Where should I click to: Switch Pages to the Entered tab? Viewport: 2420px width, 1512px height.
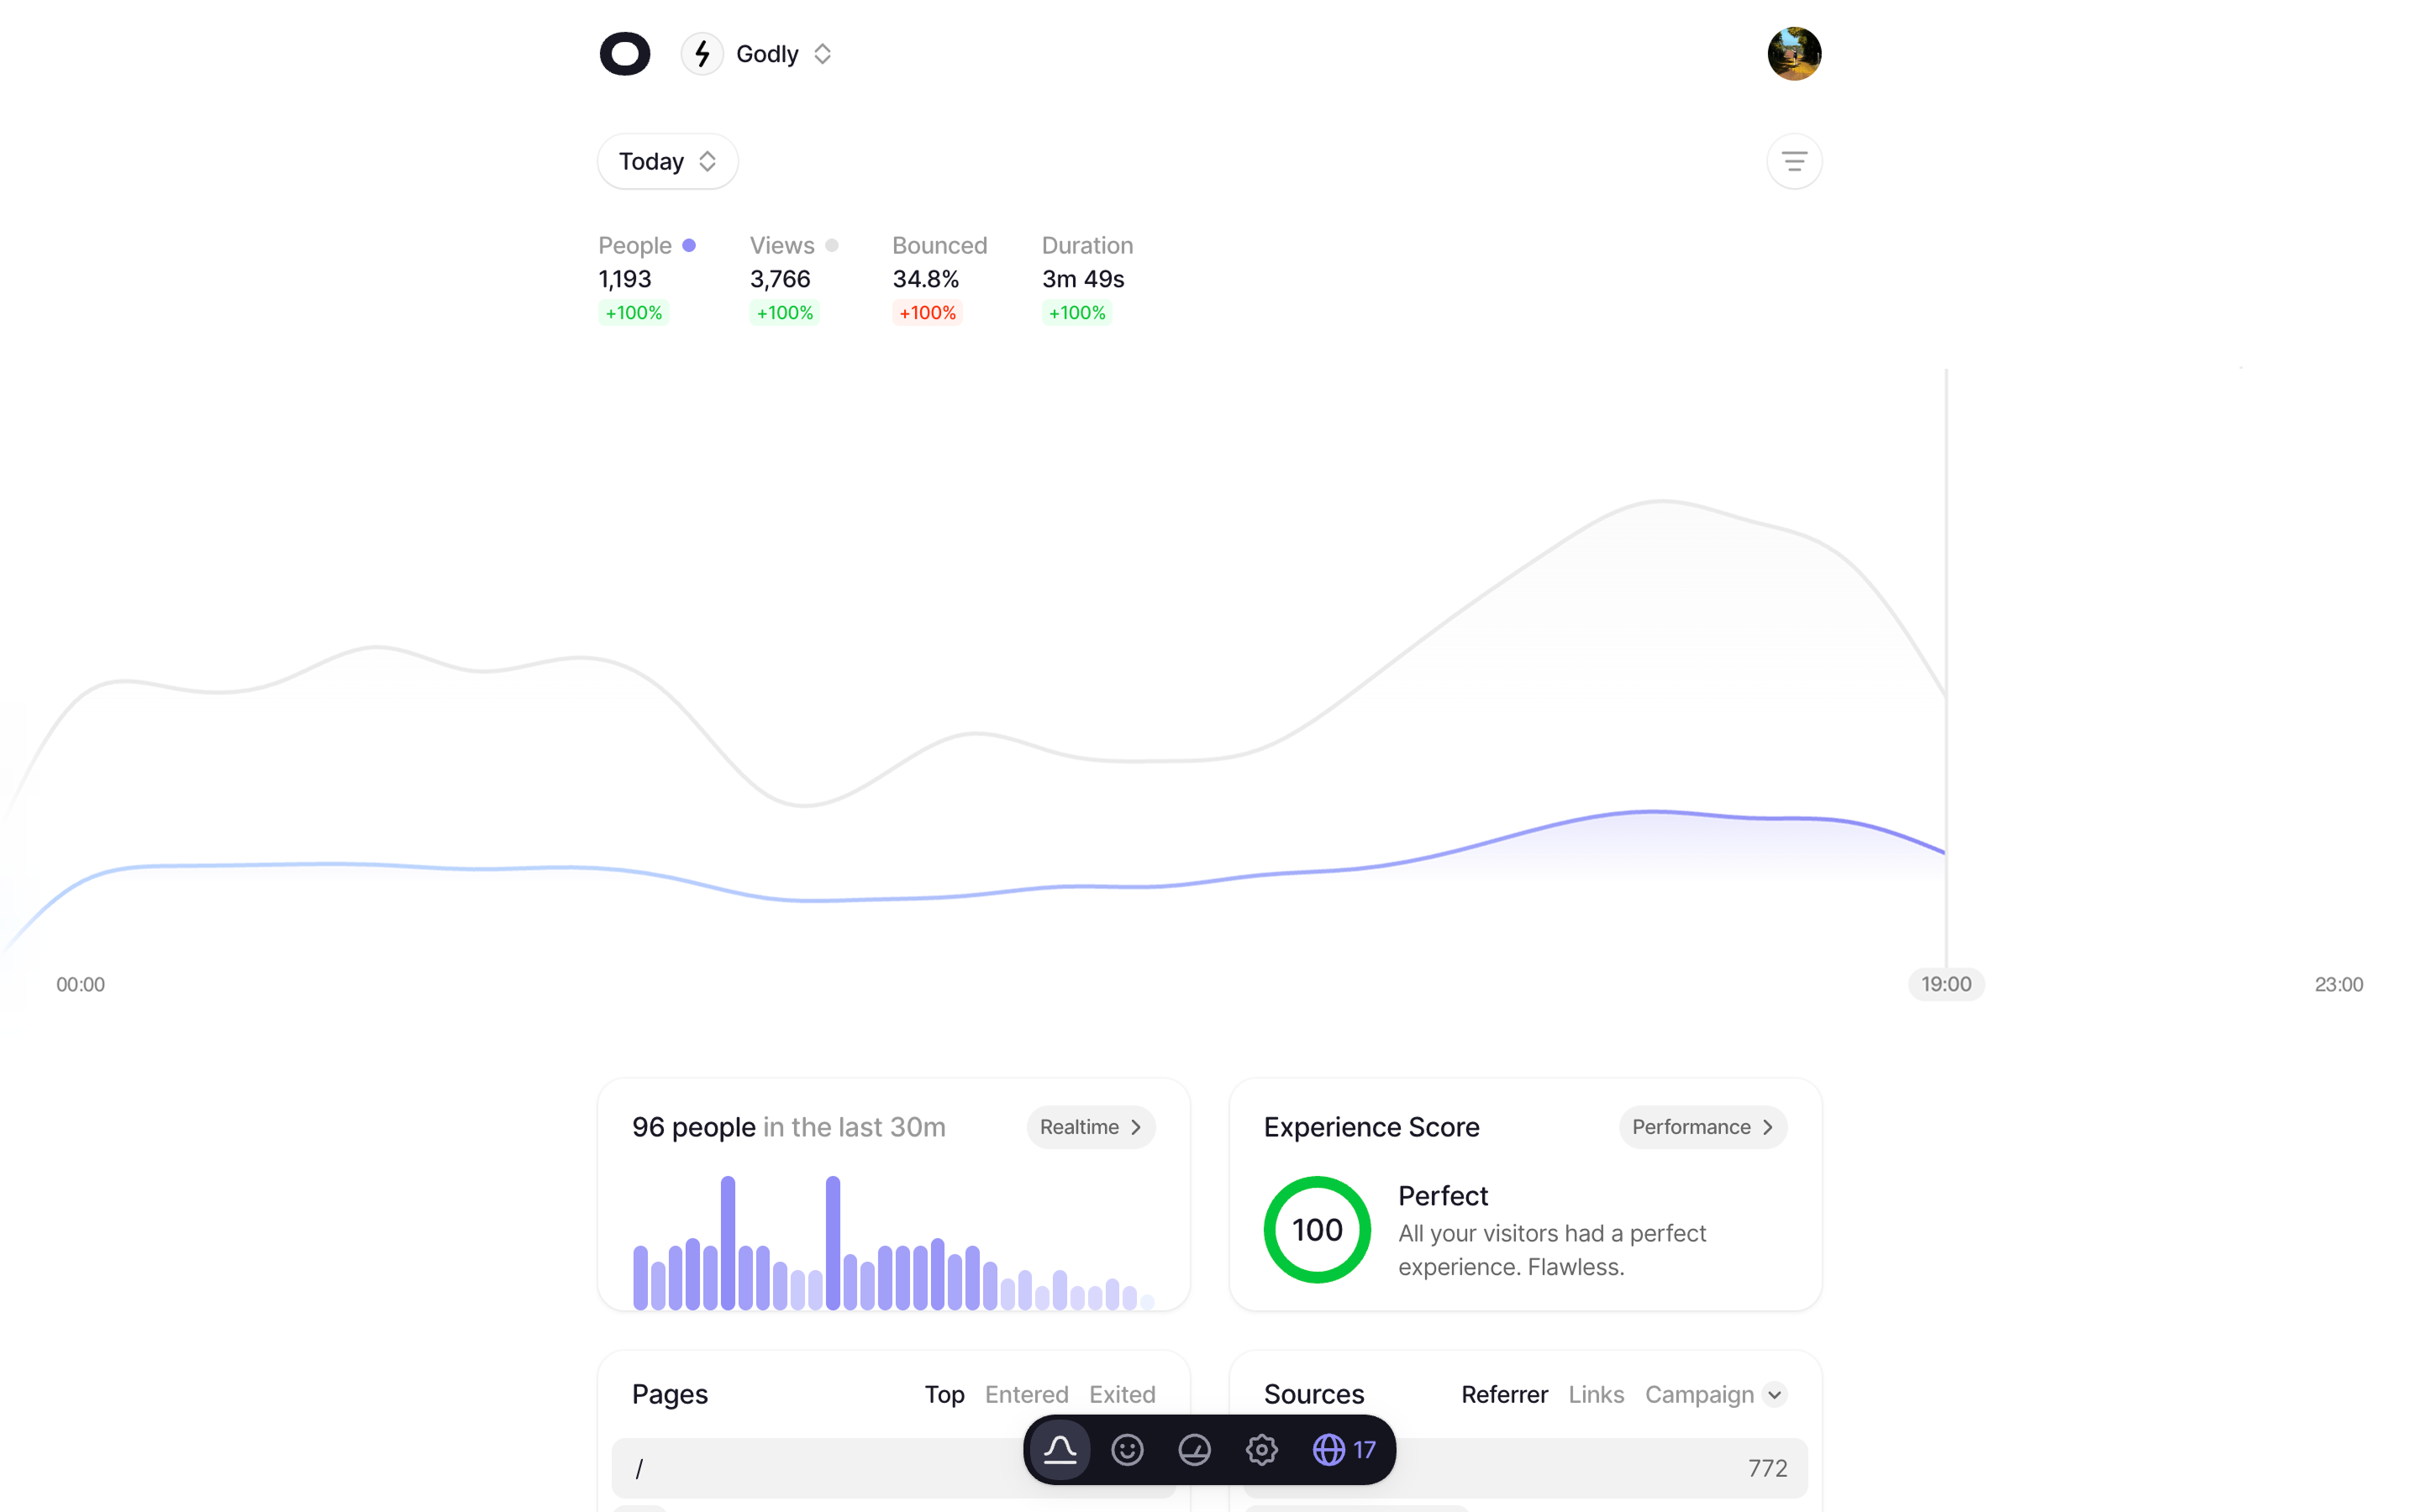(x=1026, y=1394)
